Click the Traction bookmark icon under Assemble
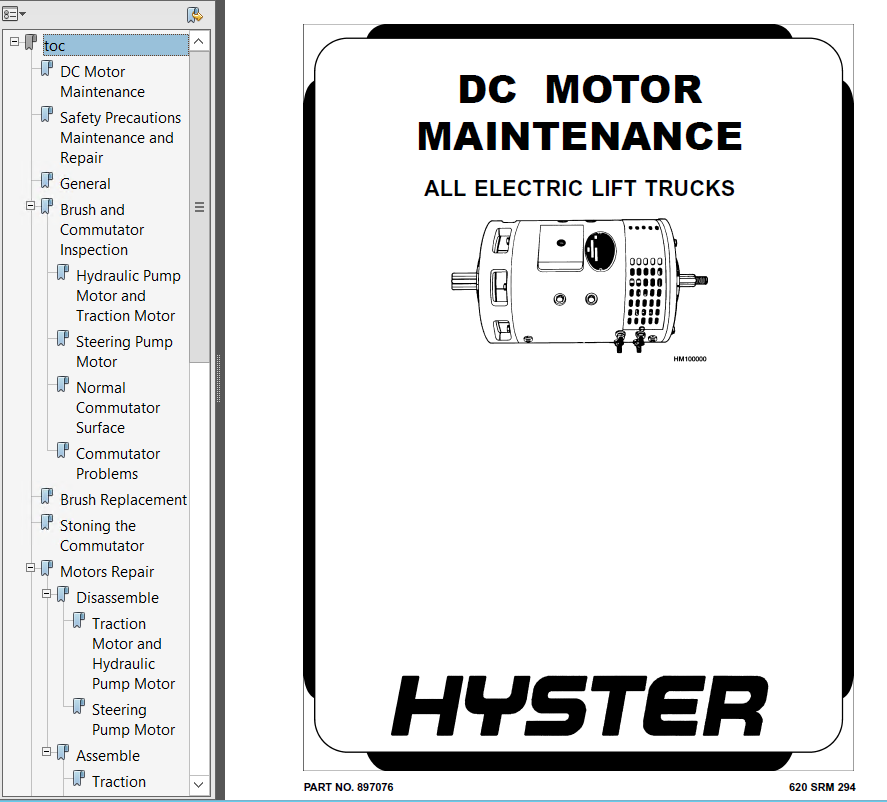Image resolution: width=887 pixels, height=802 pixels. (x=79, y=779)
